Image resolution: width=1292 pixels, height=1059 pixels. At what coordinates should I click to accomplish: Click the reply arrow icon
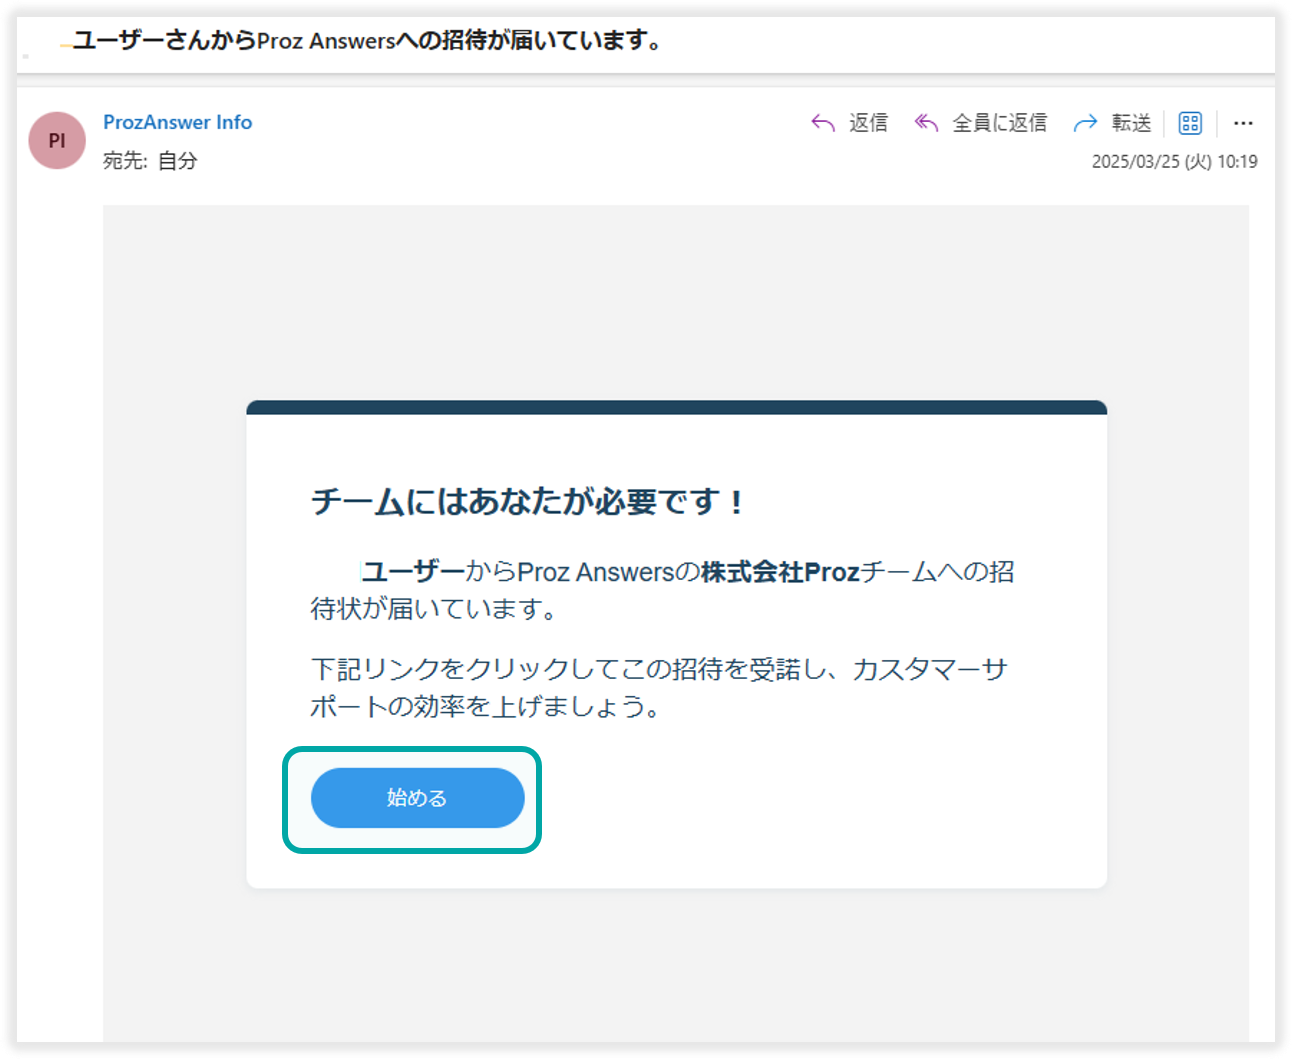coord(823,123)
